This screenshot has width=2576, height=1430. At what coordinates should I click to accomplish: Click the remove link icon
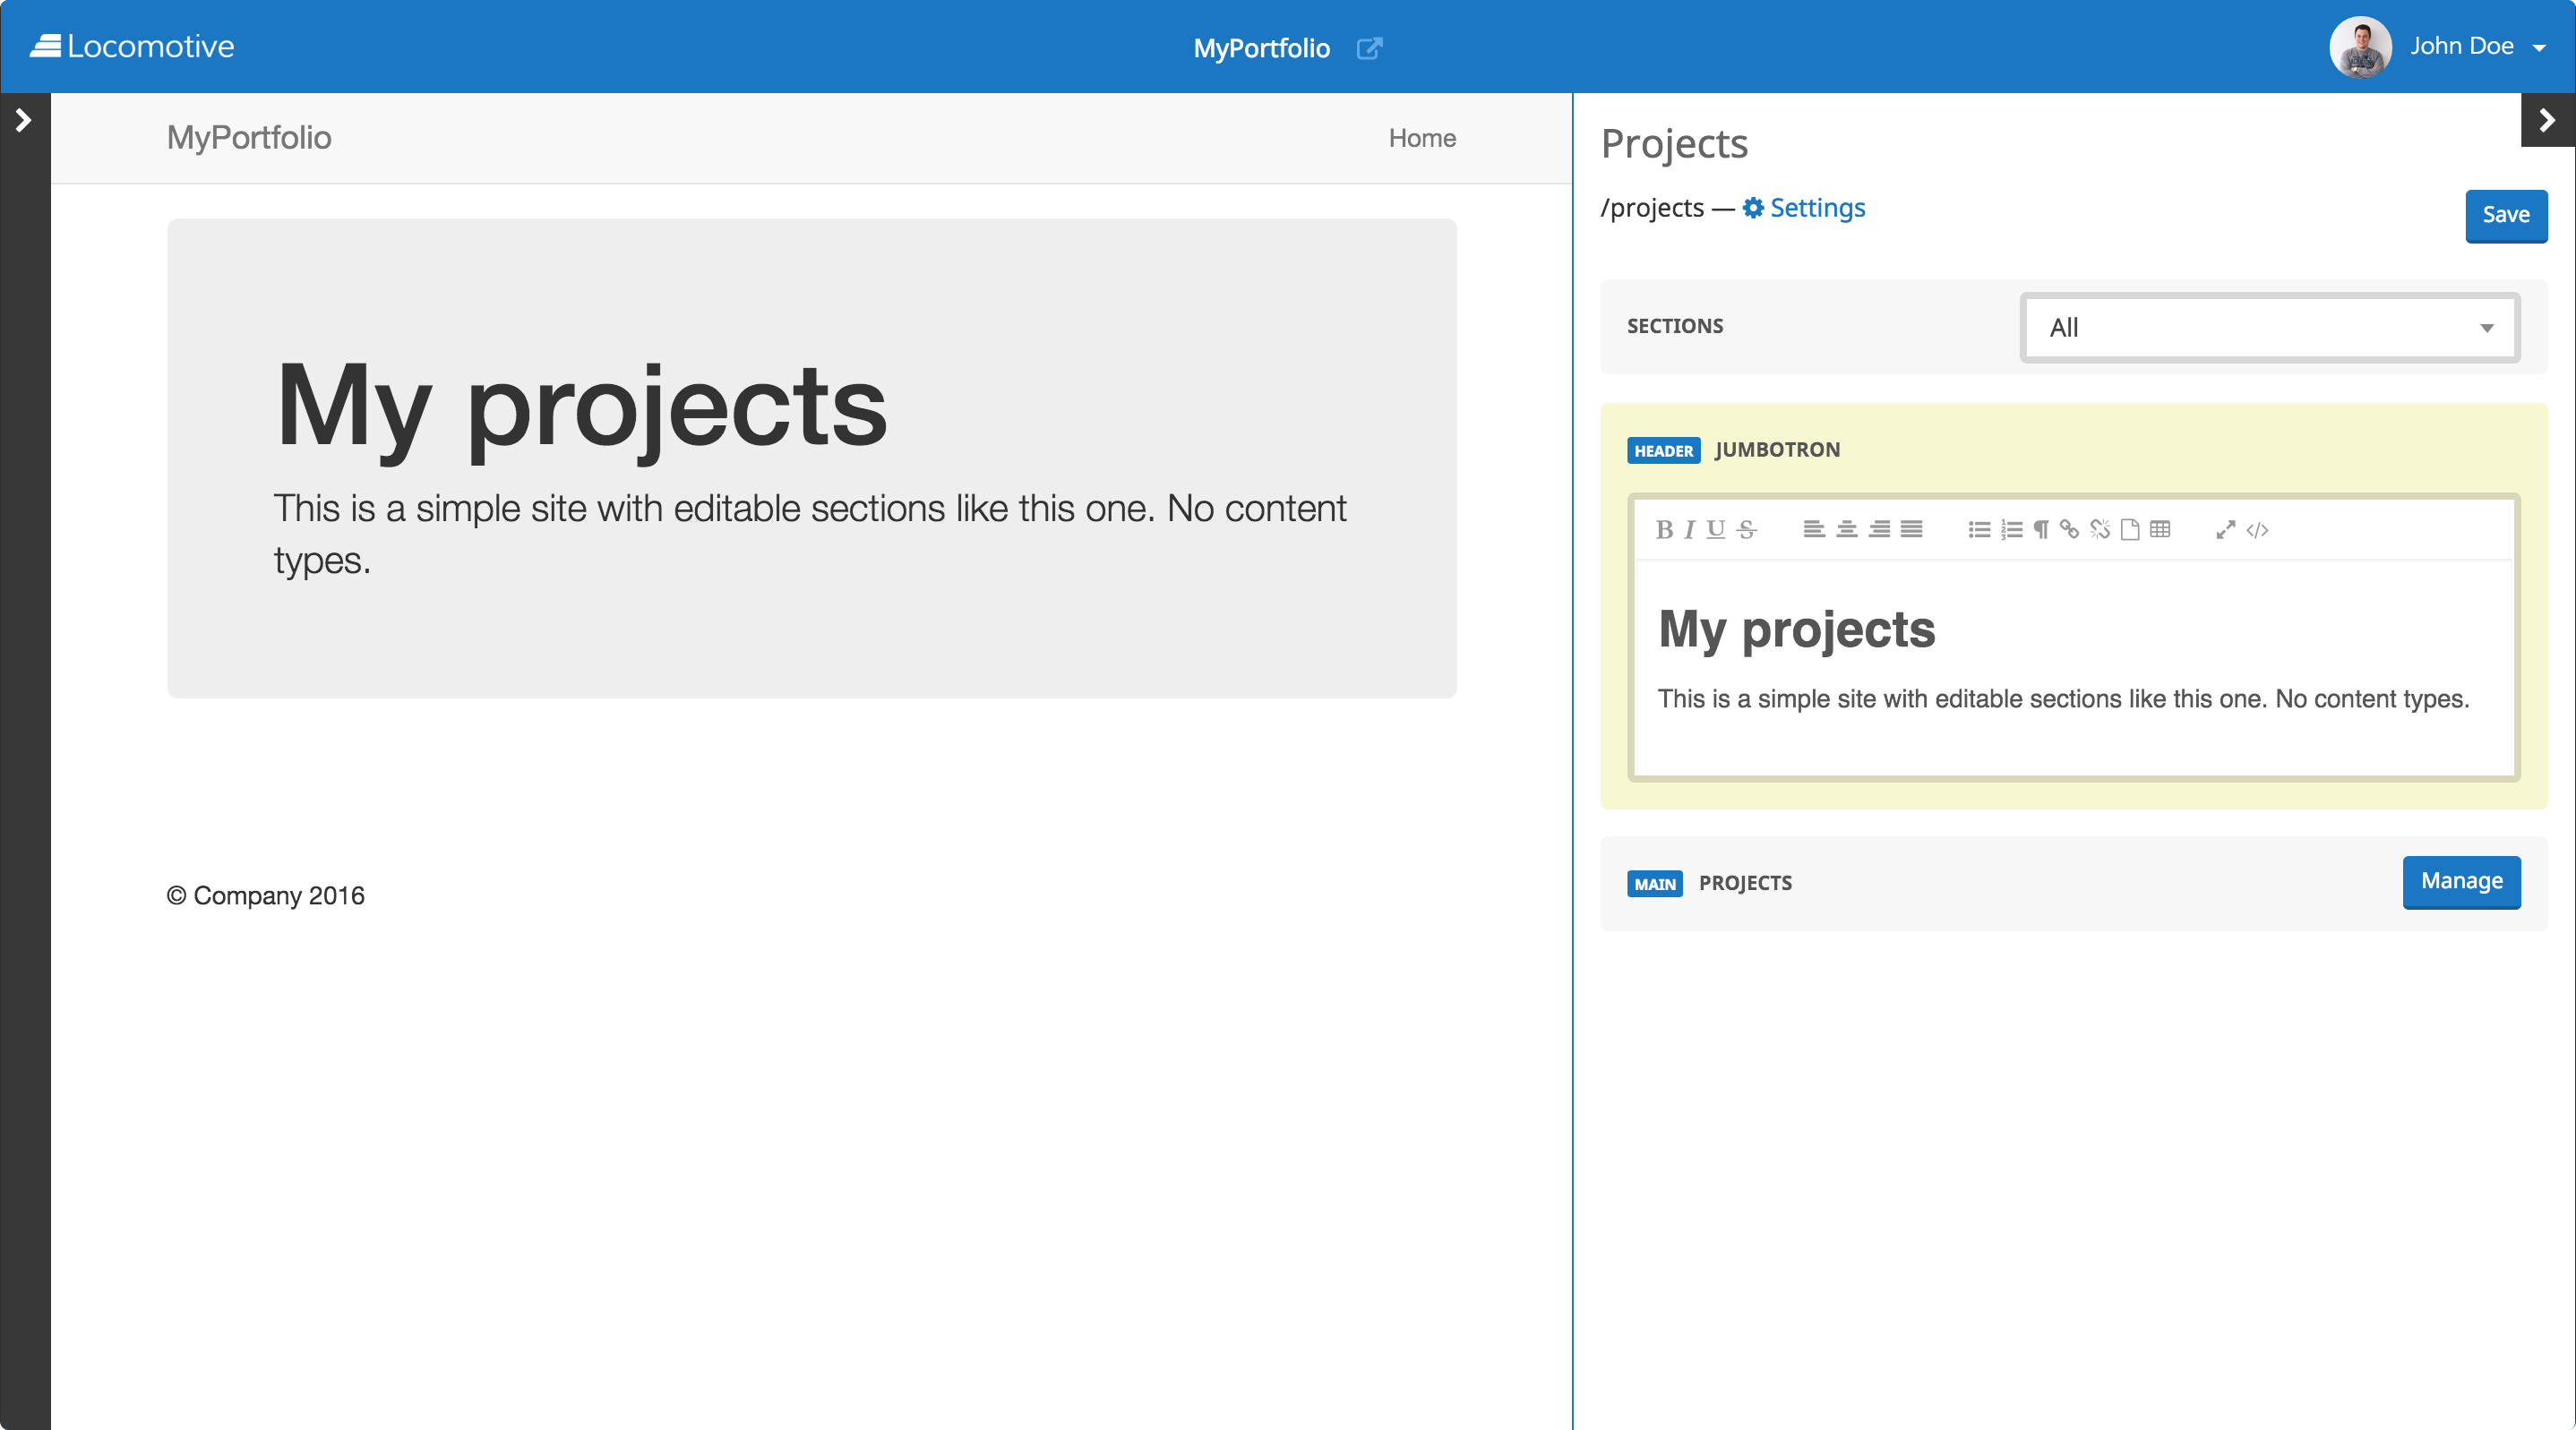point(2100,530)
